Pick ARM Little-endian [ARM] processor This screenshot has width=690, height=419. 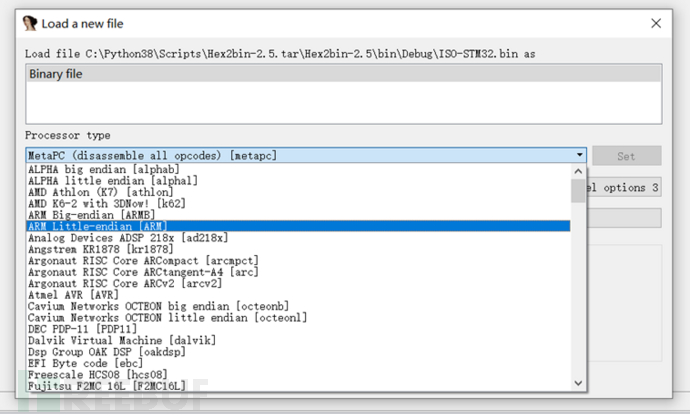coord(298,226)
